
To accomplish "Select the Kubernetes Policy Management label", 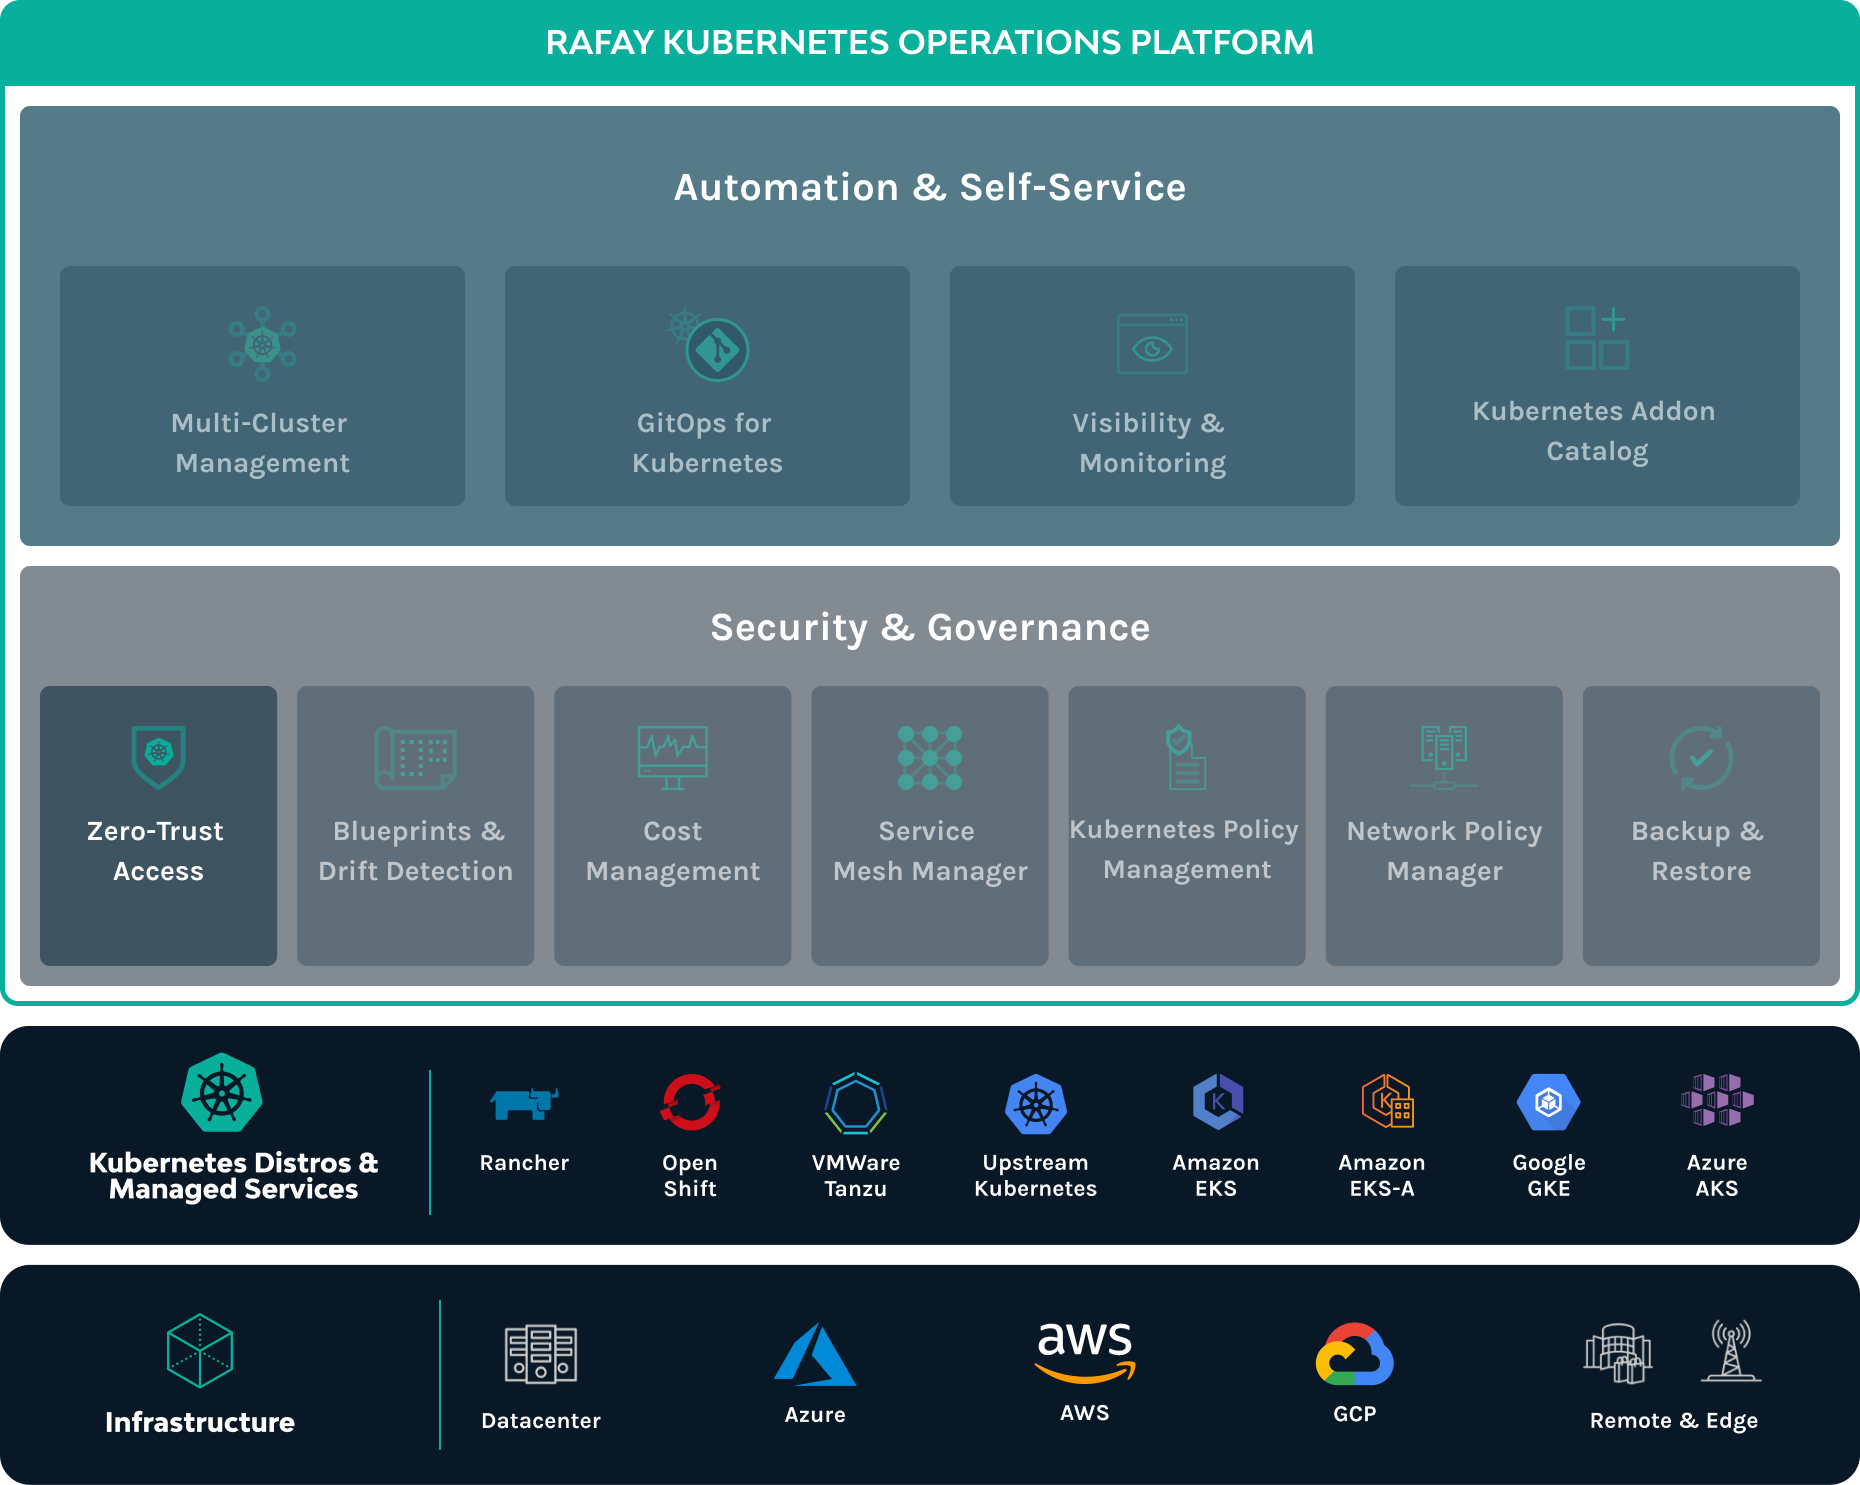I will (x=1186, y=849).
